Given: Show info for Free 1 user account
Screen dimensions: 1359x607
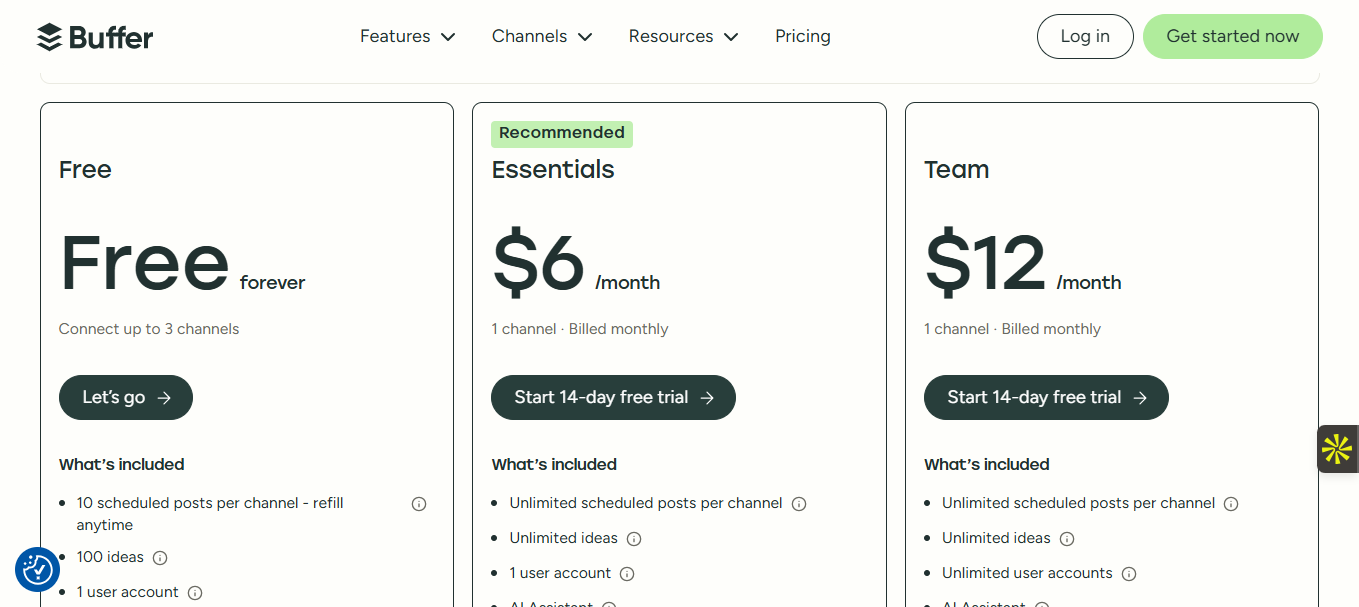Looking at the screenshot, I should (x=195, y=593).
